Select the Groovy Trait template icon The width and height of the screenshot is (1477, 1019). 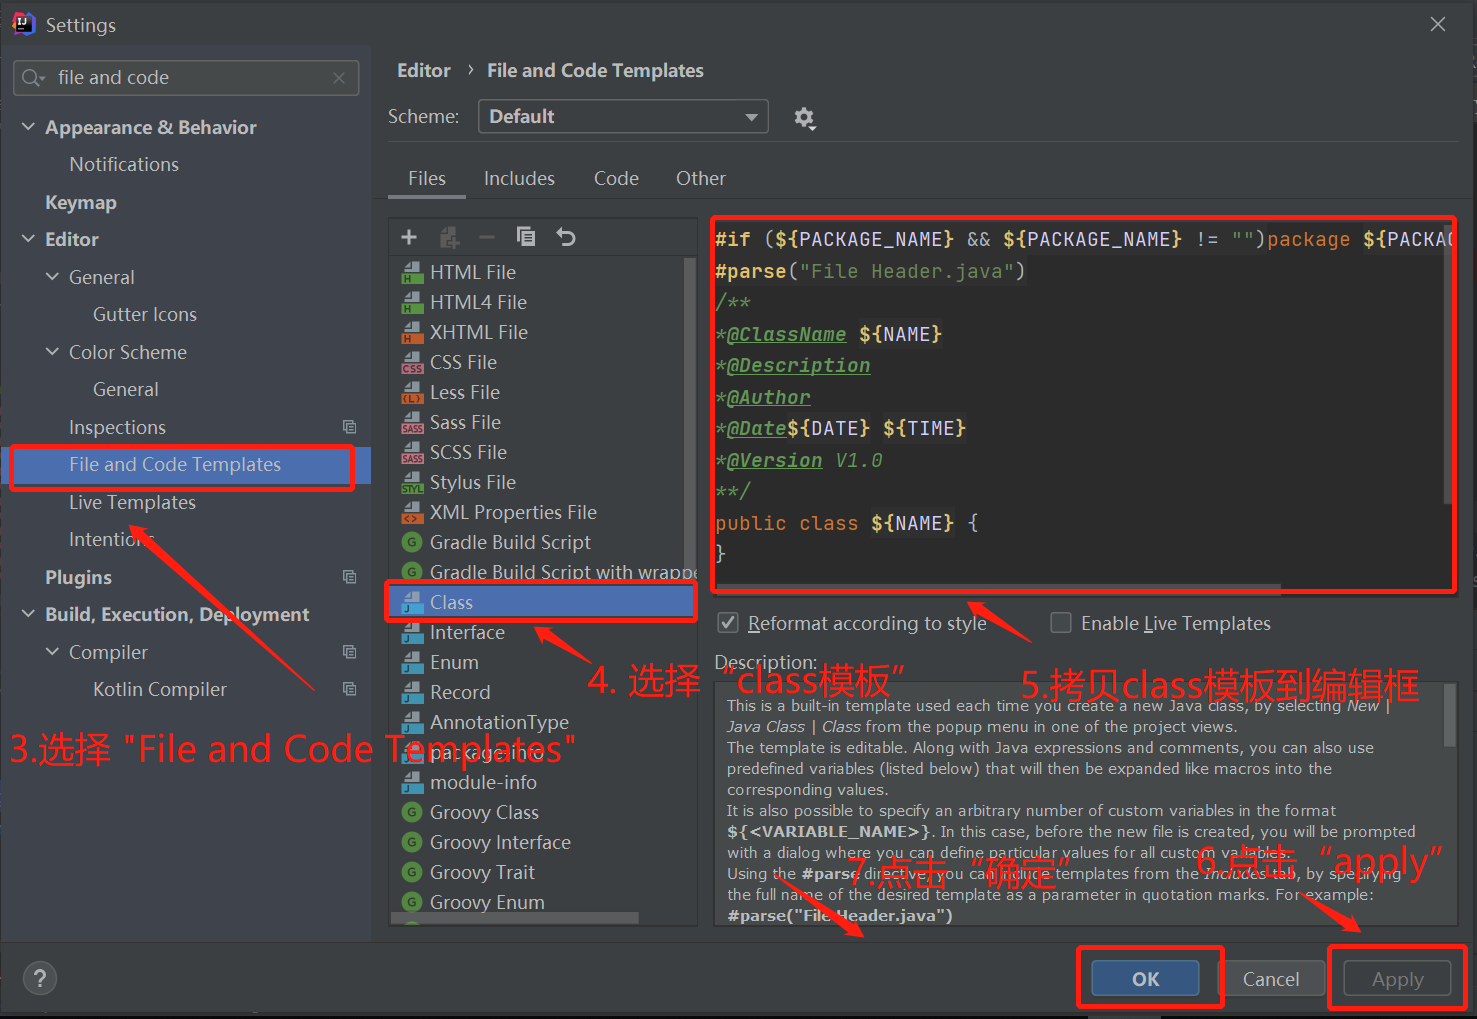pos(412,872)
